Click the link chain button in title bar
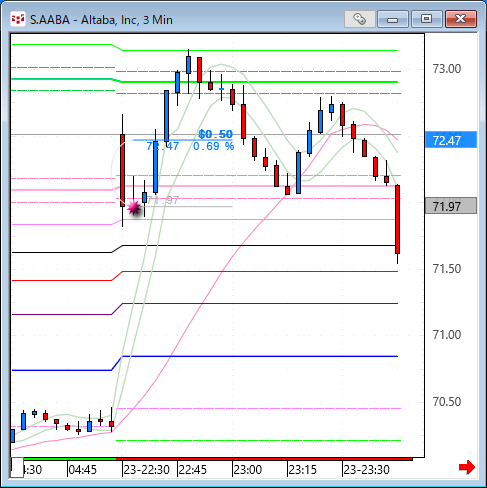The image size is (487, 488). (360, 19)
